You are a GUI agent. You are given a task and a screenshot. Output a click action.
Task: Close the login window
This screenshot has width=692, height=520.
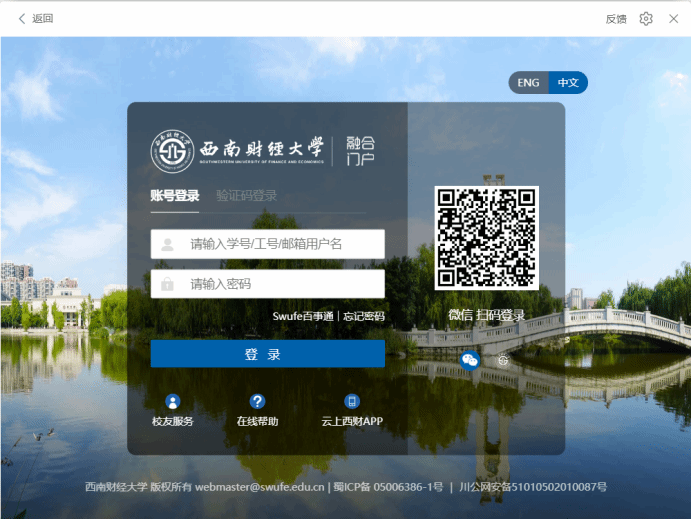(x=674, y=18)
